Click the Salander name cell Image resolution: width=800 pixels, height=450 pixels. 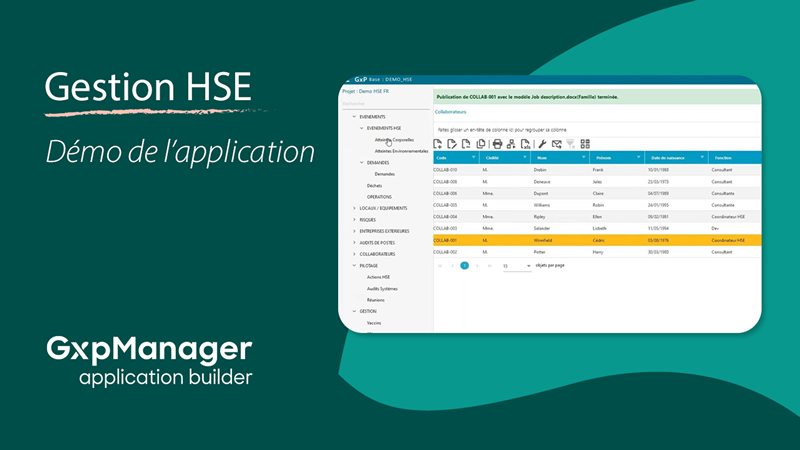[542, 229]
